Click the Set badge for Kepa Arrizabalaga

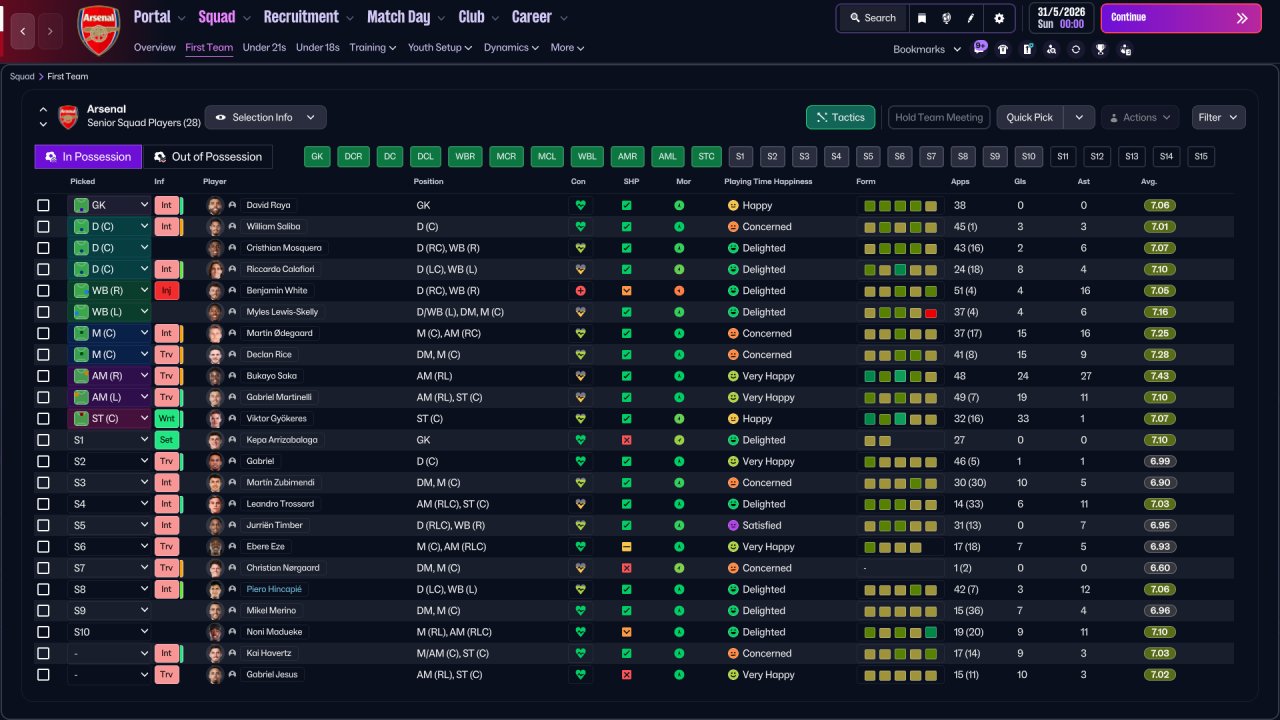tap(167, 440)
